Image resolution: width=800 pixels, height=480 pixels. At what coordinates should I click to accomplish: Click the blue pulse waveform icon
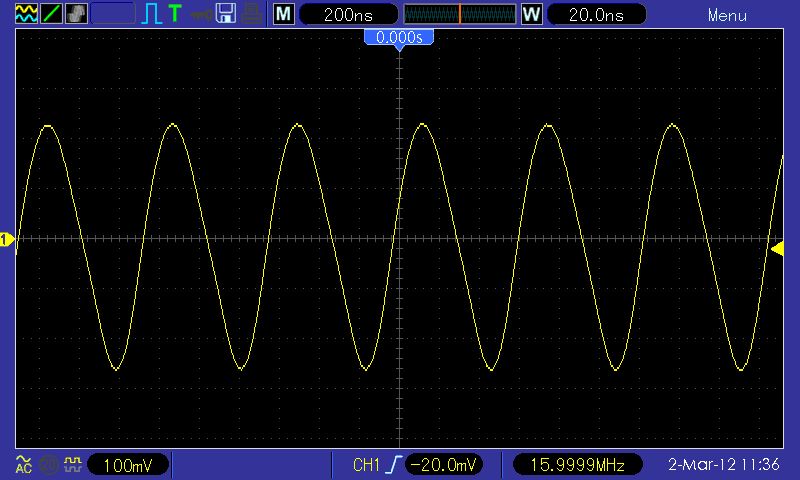pos(151,14)
